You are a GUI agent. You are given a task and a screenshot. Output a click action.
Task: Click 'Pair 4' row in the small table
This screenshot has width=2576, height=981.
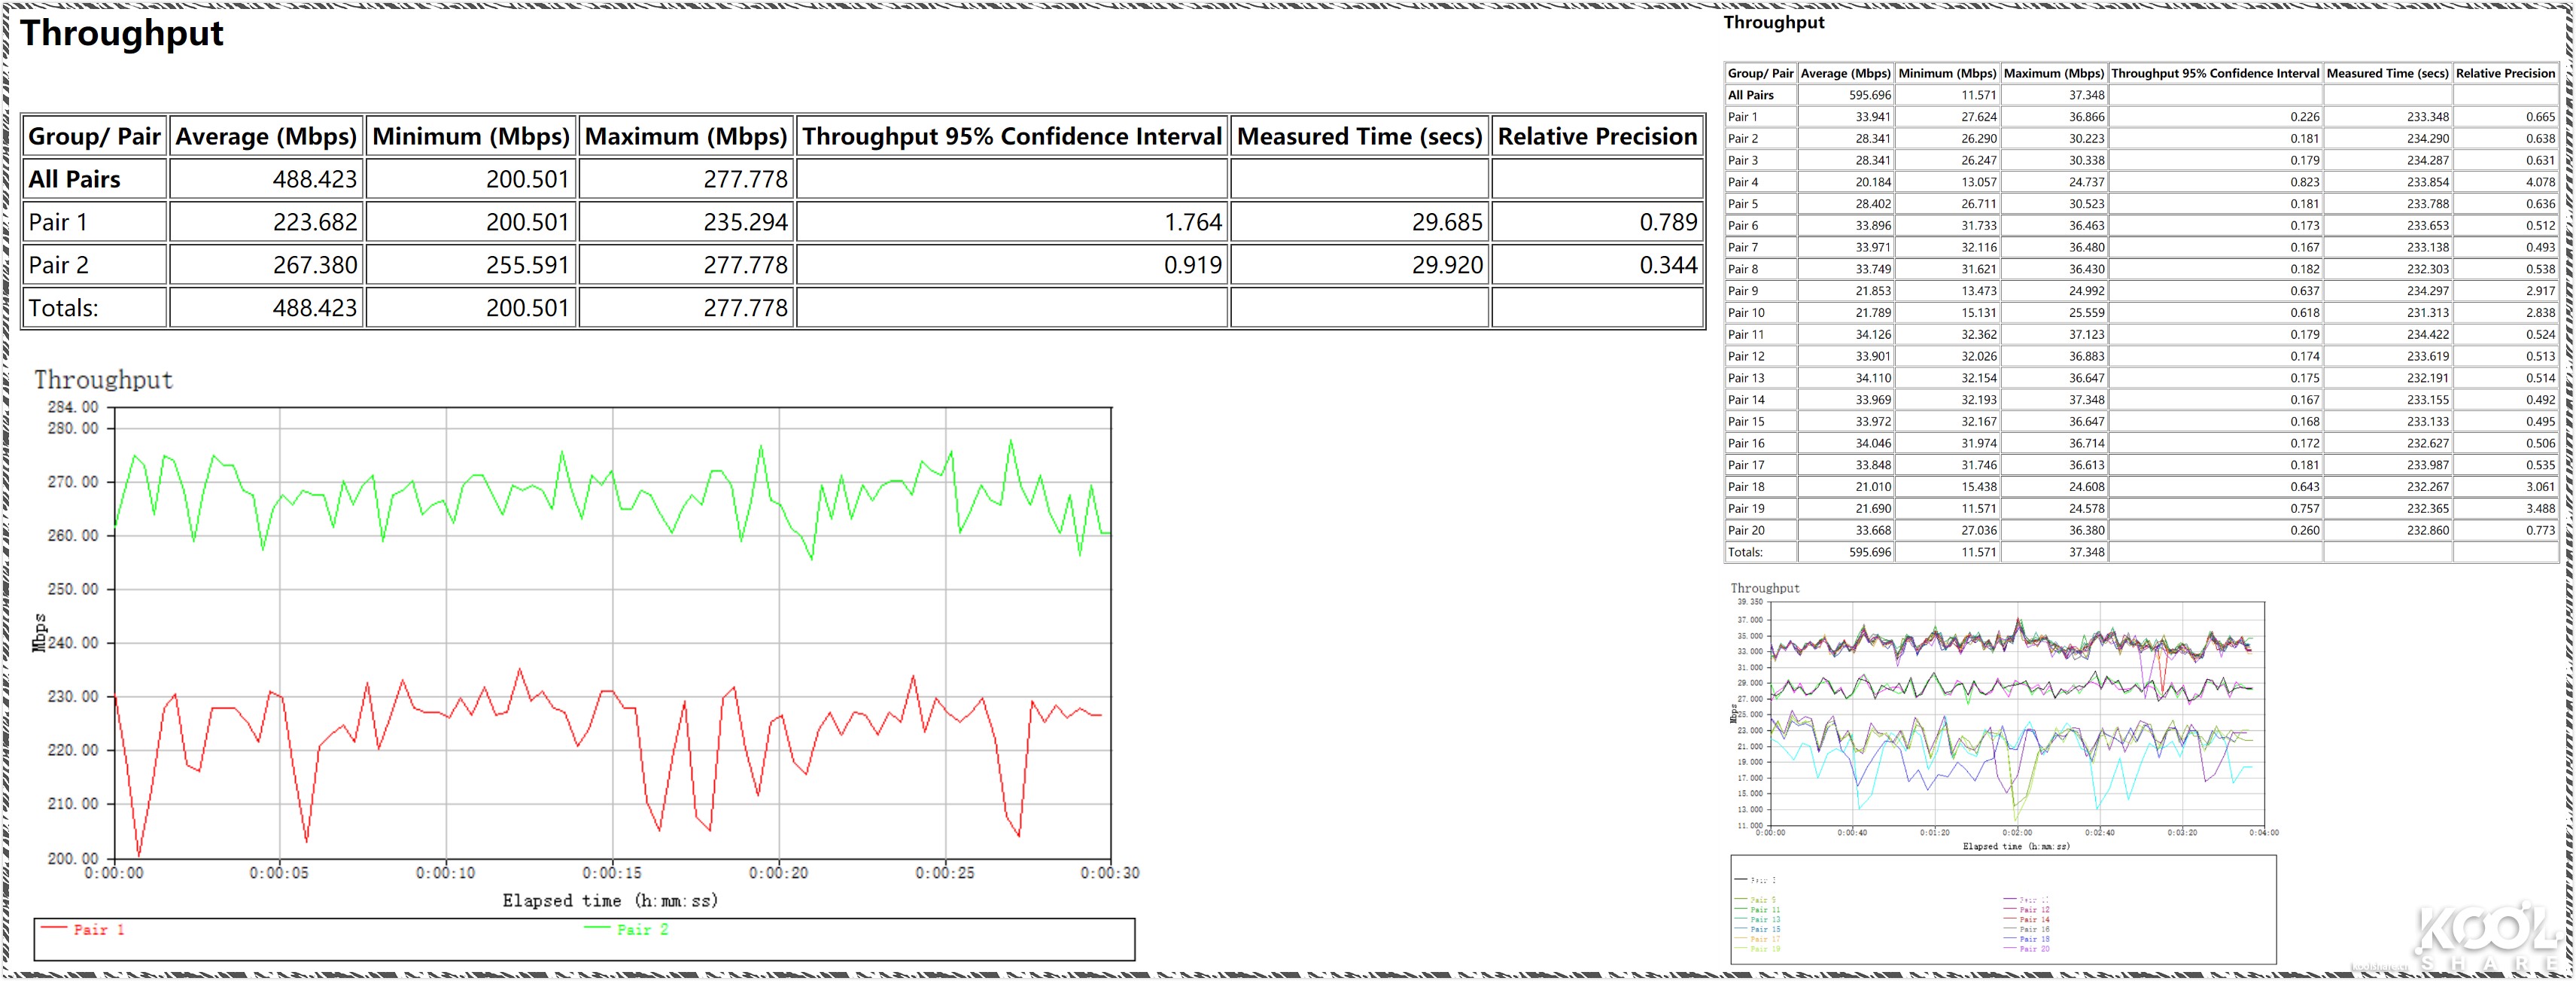point(1743,182)
